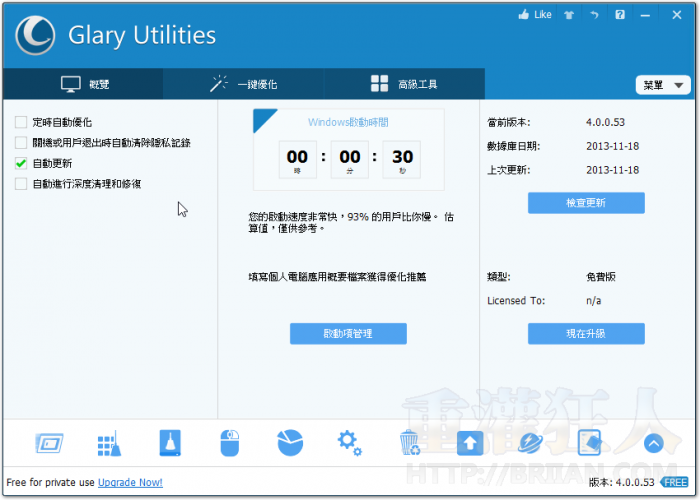Open the upward-arrow Software Update icon
Image resolution: width=700 pixels, height=500 pixels.
click(470, 443)
